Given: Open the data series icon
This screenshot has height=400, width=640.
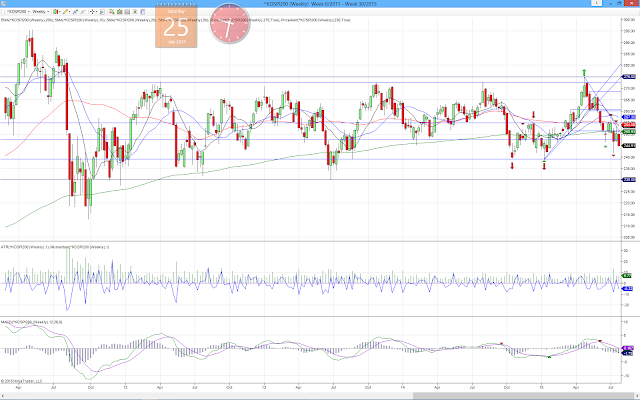Looking at the screenshot, I should [120, 12].
